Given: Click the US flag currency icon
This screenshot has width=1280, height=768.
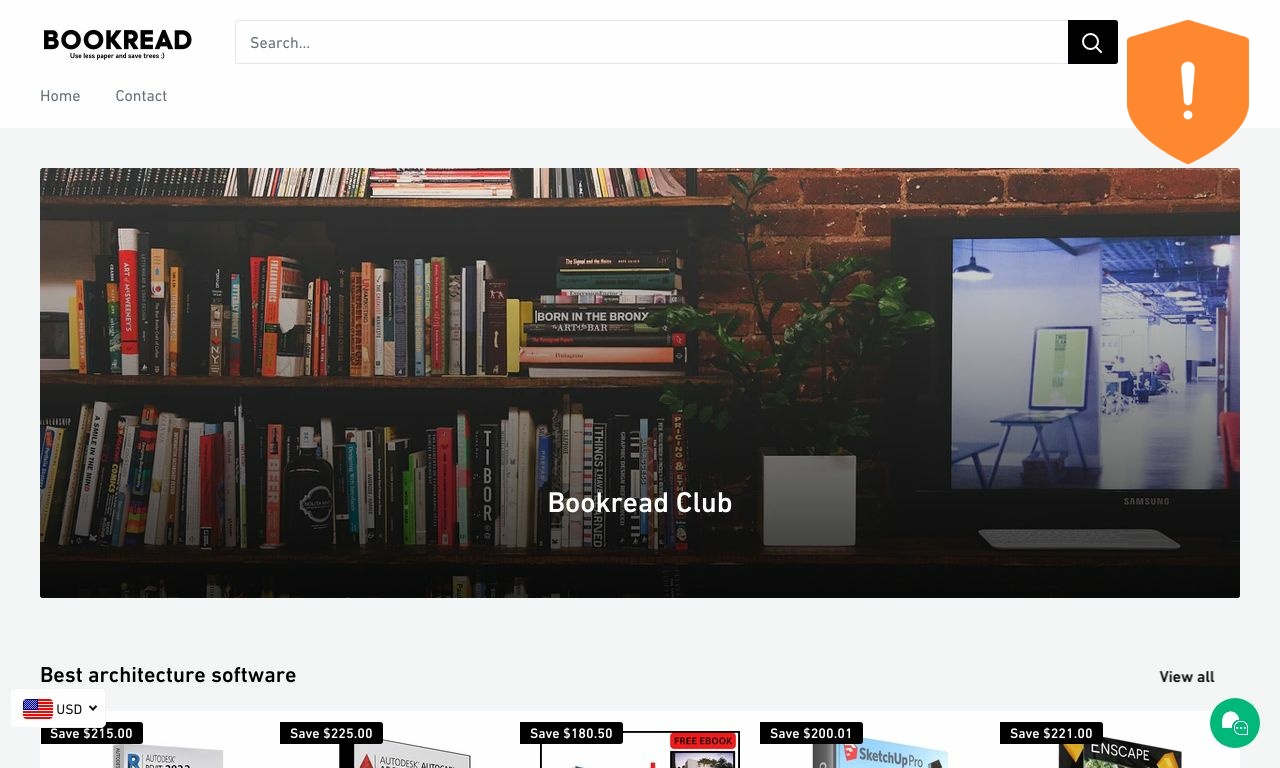Looking at the screenshot, I should click(x=38, y=709).
